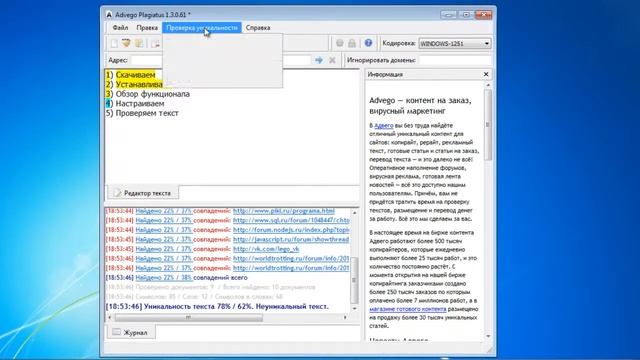
Task: Open the магазине готового контента link
Action: (x=408, y=309)
